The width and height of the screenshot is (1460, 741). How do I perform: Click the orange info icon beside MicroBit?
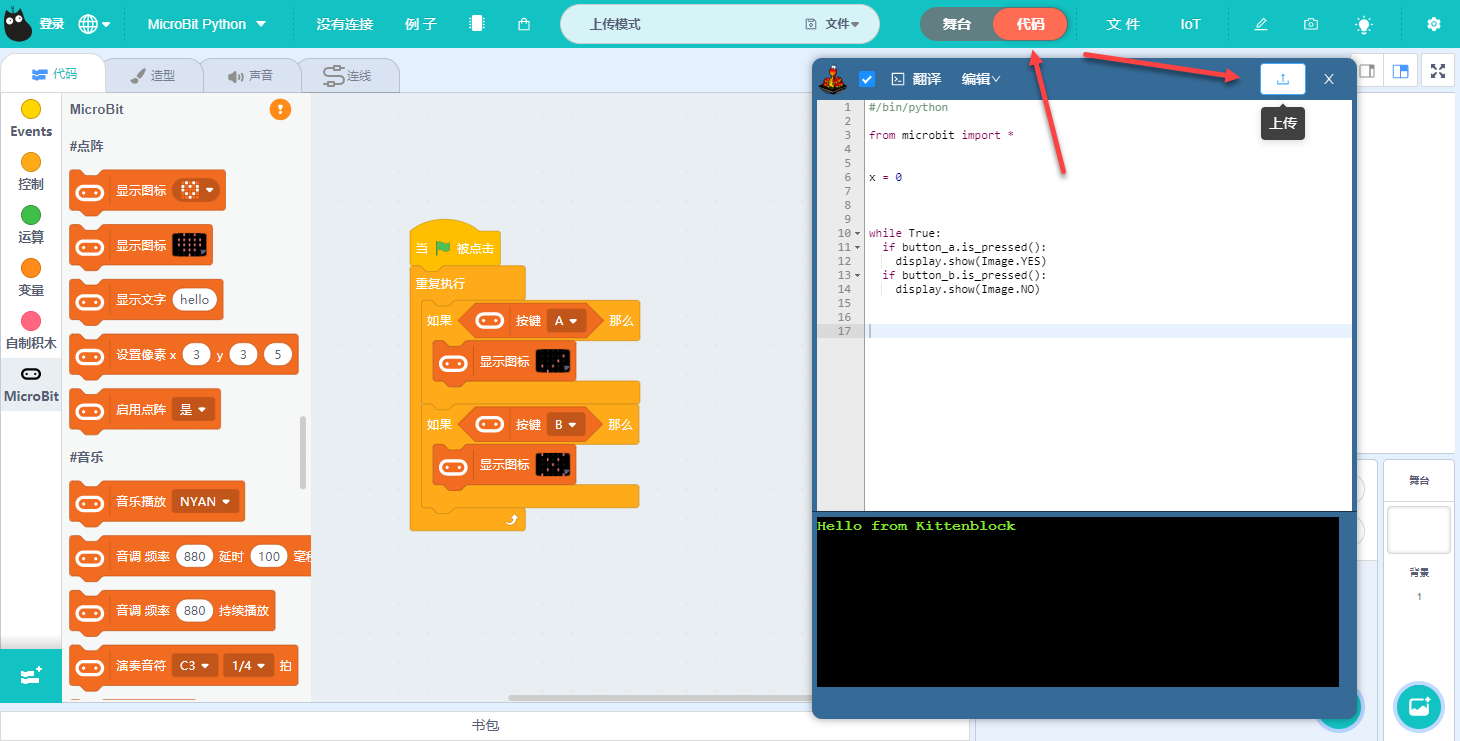(x=280, y=109)
